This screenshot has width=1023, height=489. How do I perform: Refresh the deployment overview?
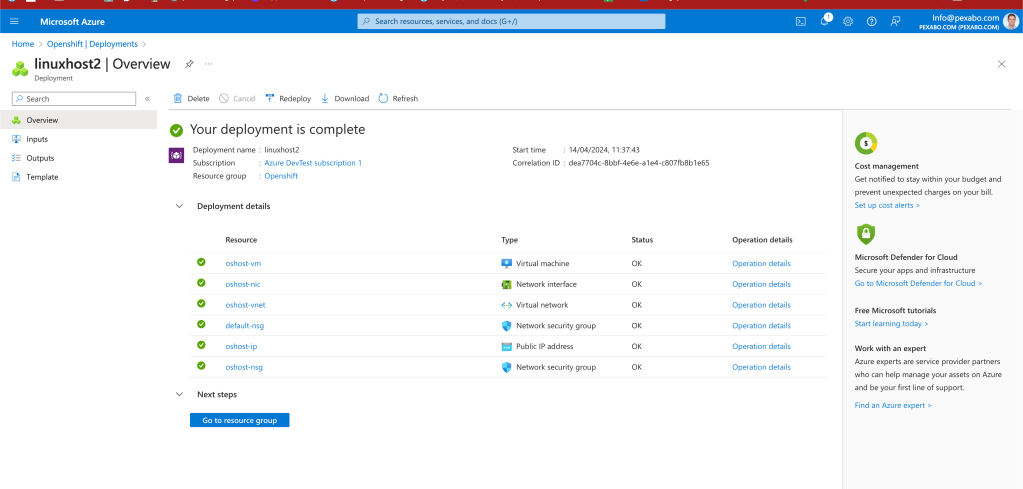[398, 98]
